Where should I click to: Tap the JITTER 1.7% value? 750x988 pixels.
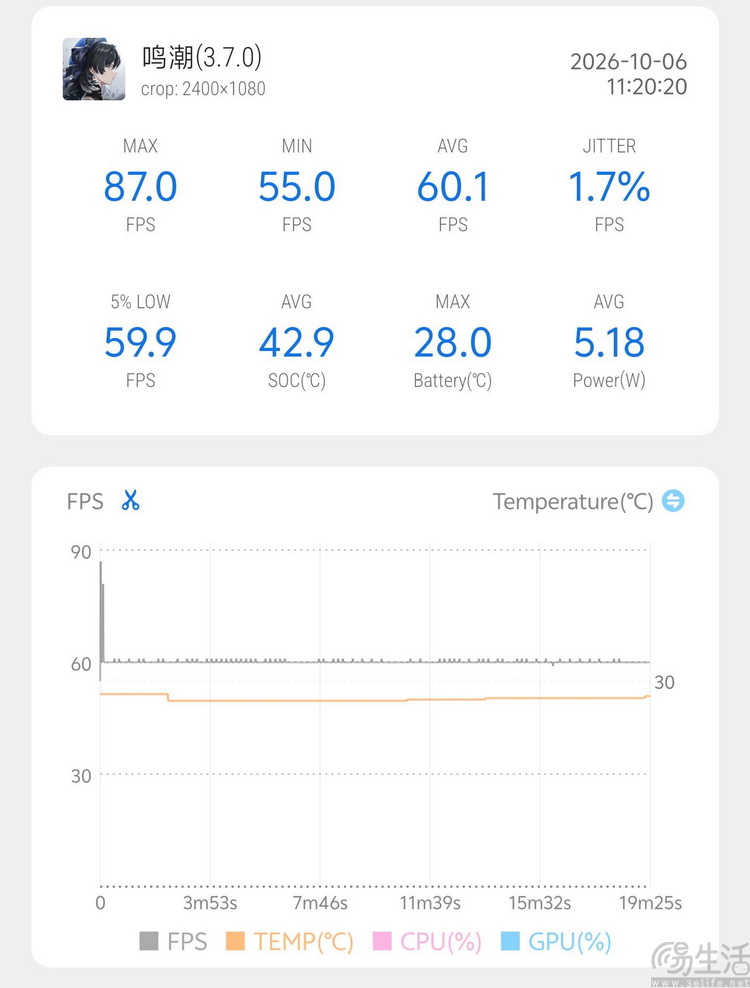pos(609,187)
